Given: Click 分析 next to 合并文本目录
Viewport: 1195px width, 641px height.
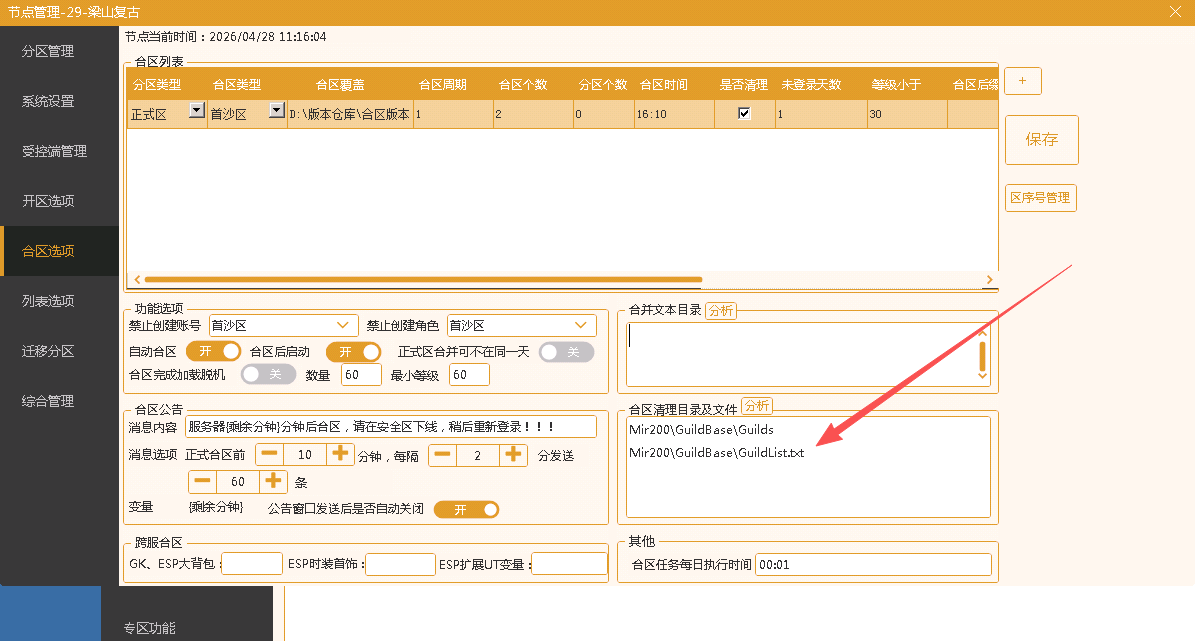Looking at the screenshot, I should [721, 310].
